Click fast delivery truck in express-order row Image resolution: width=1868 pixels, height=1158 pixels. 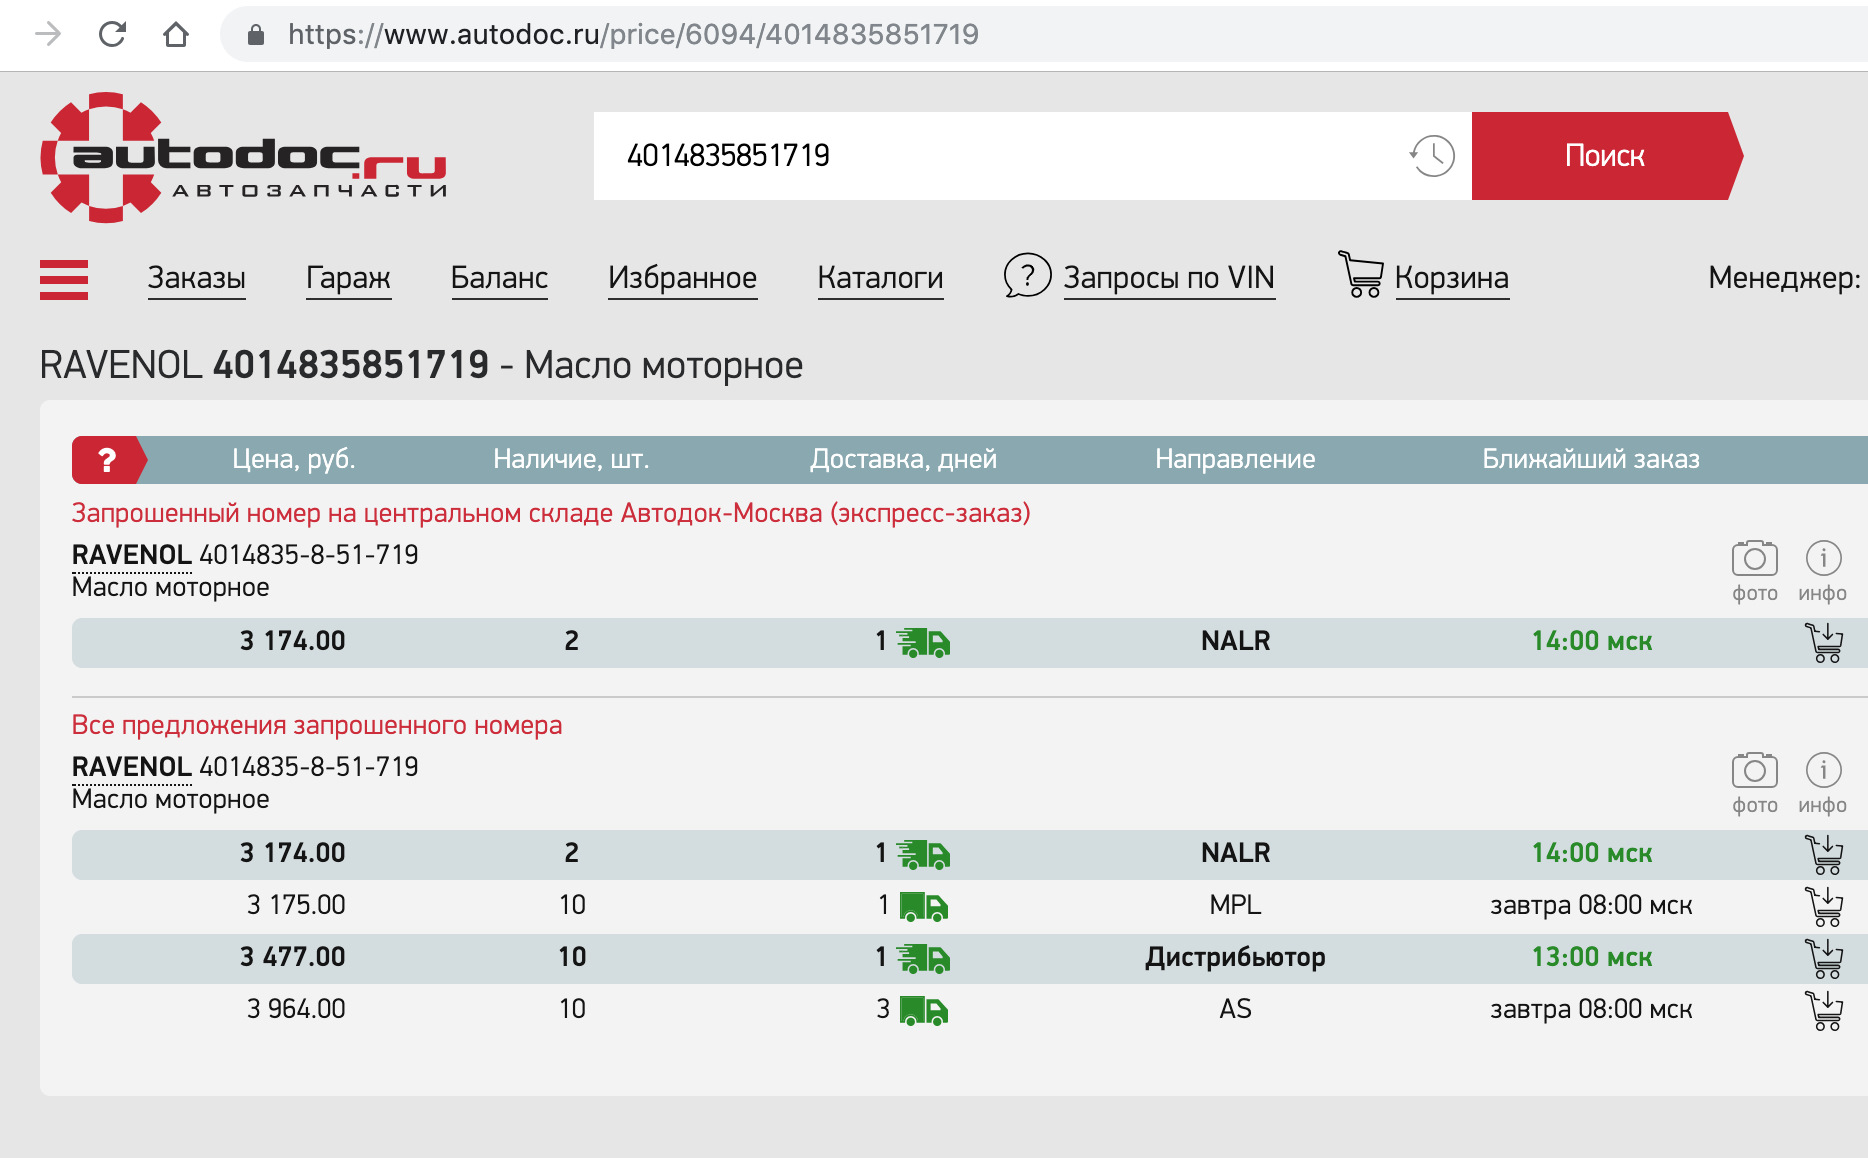[x=923, y=643]
